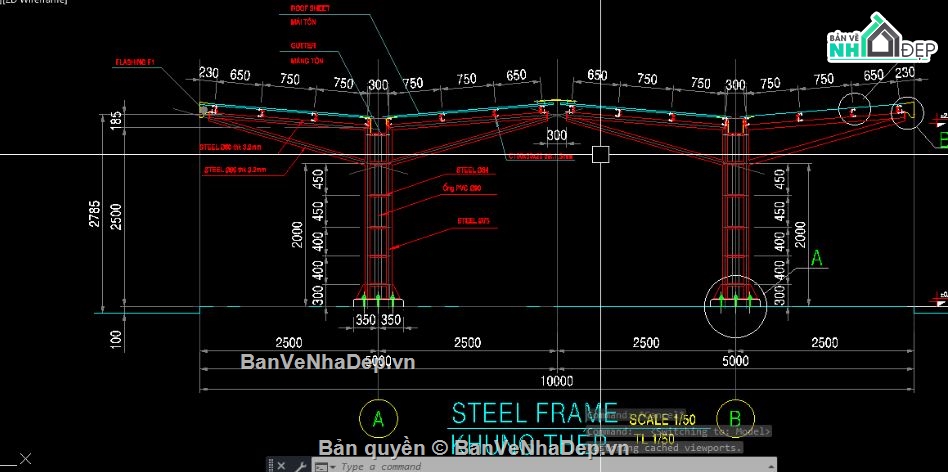The height and width of the screenshot is (472, 948).
Task: Select the left column base plate
Action: click(x=377, y=299)
